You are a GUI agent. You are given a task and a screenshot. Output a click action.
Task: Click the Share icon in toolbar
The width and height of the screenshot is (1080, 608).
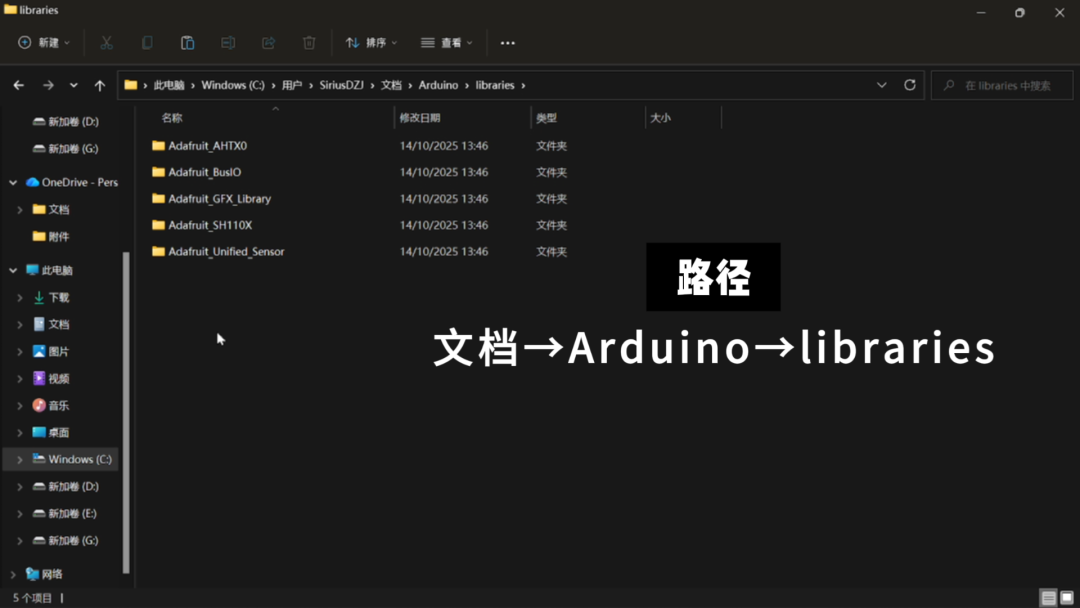[x=268, y=43]
